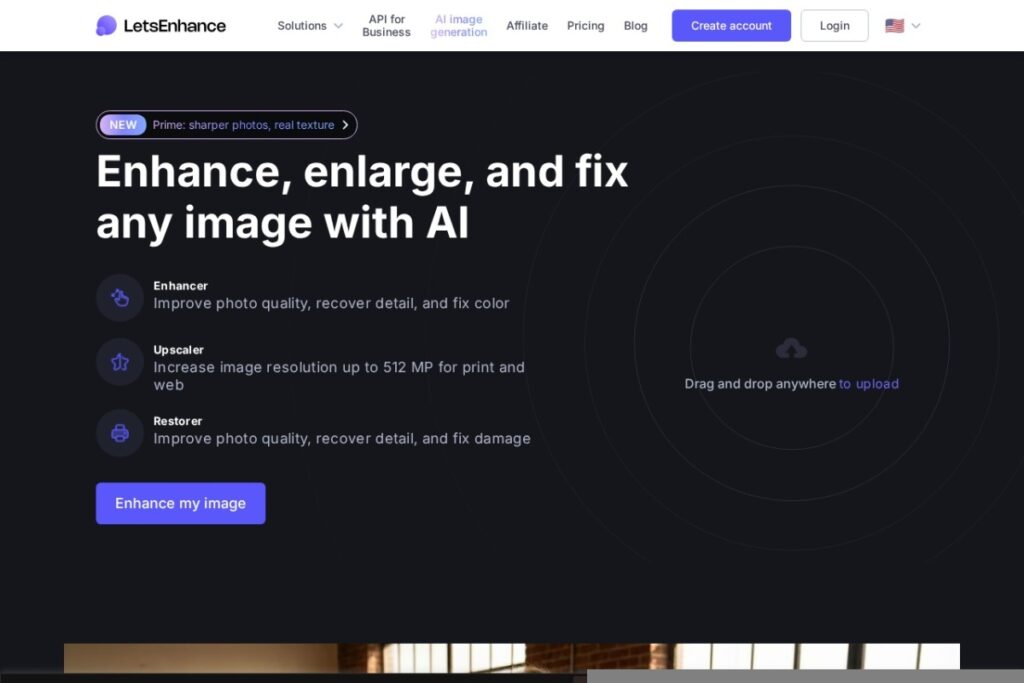Open the Pricing page
The width and height of the screenshot is (1024, 683).
tap(585, 25)
